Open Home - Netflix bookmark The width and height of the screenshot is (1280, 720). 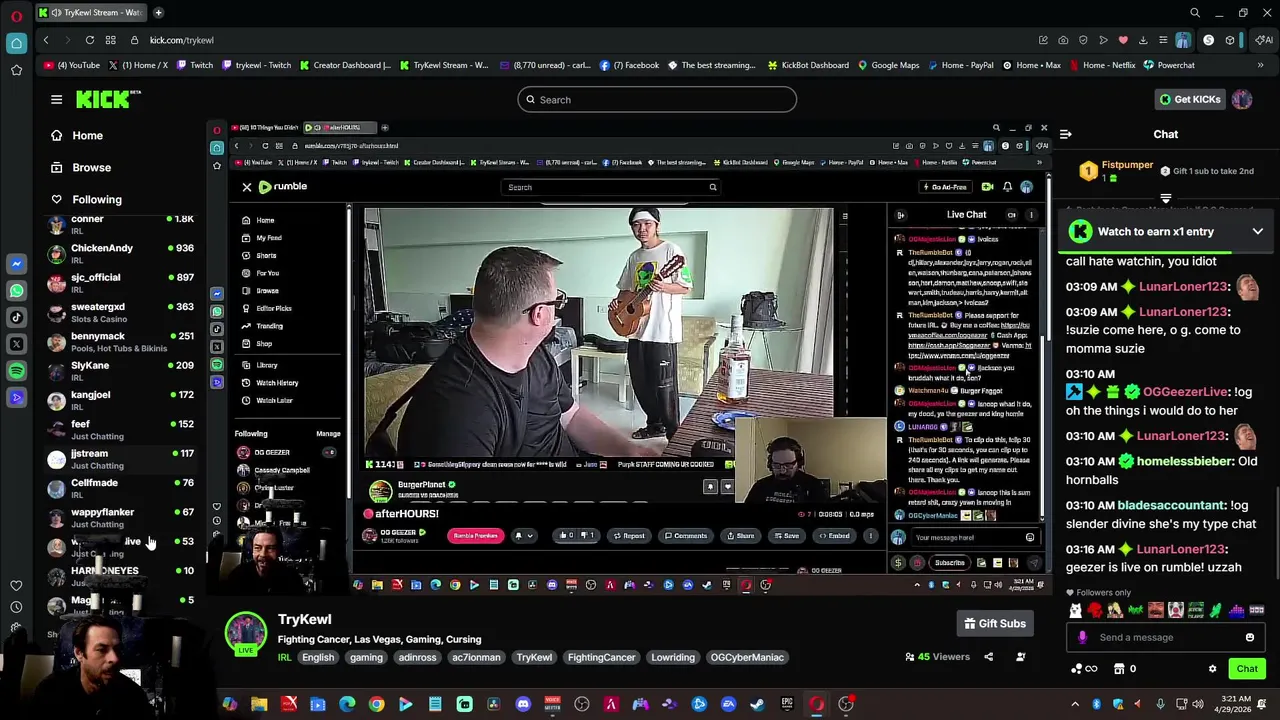(1102, 65)
